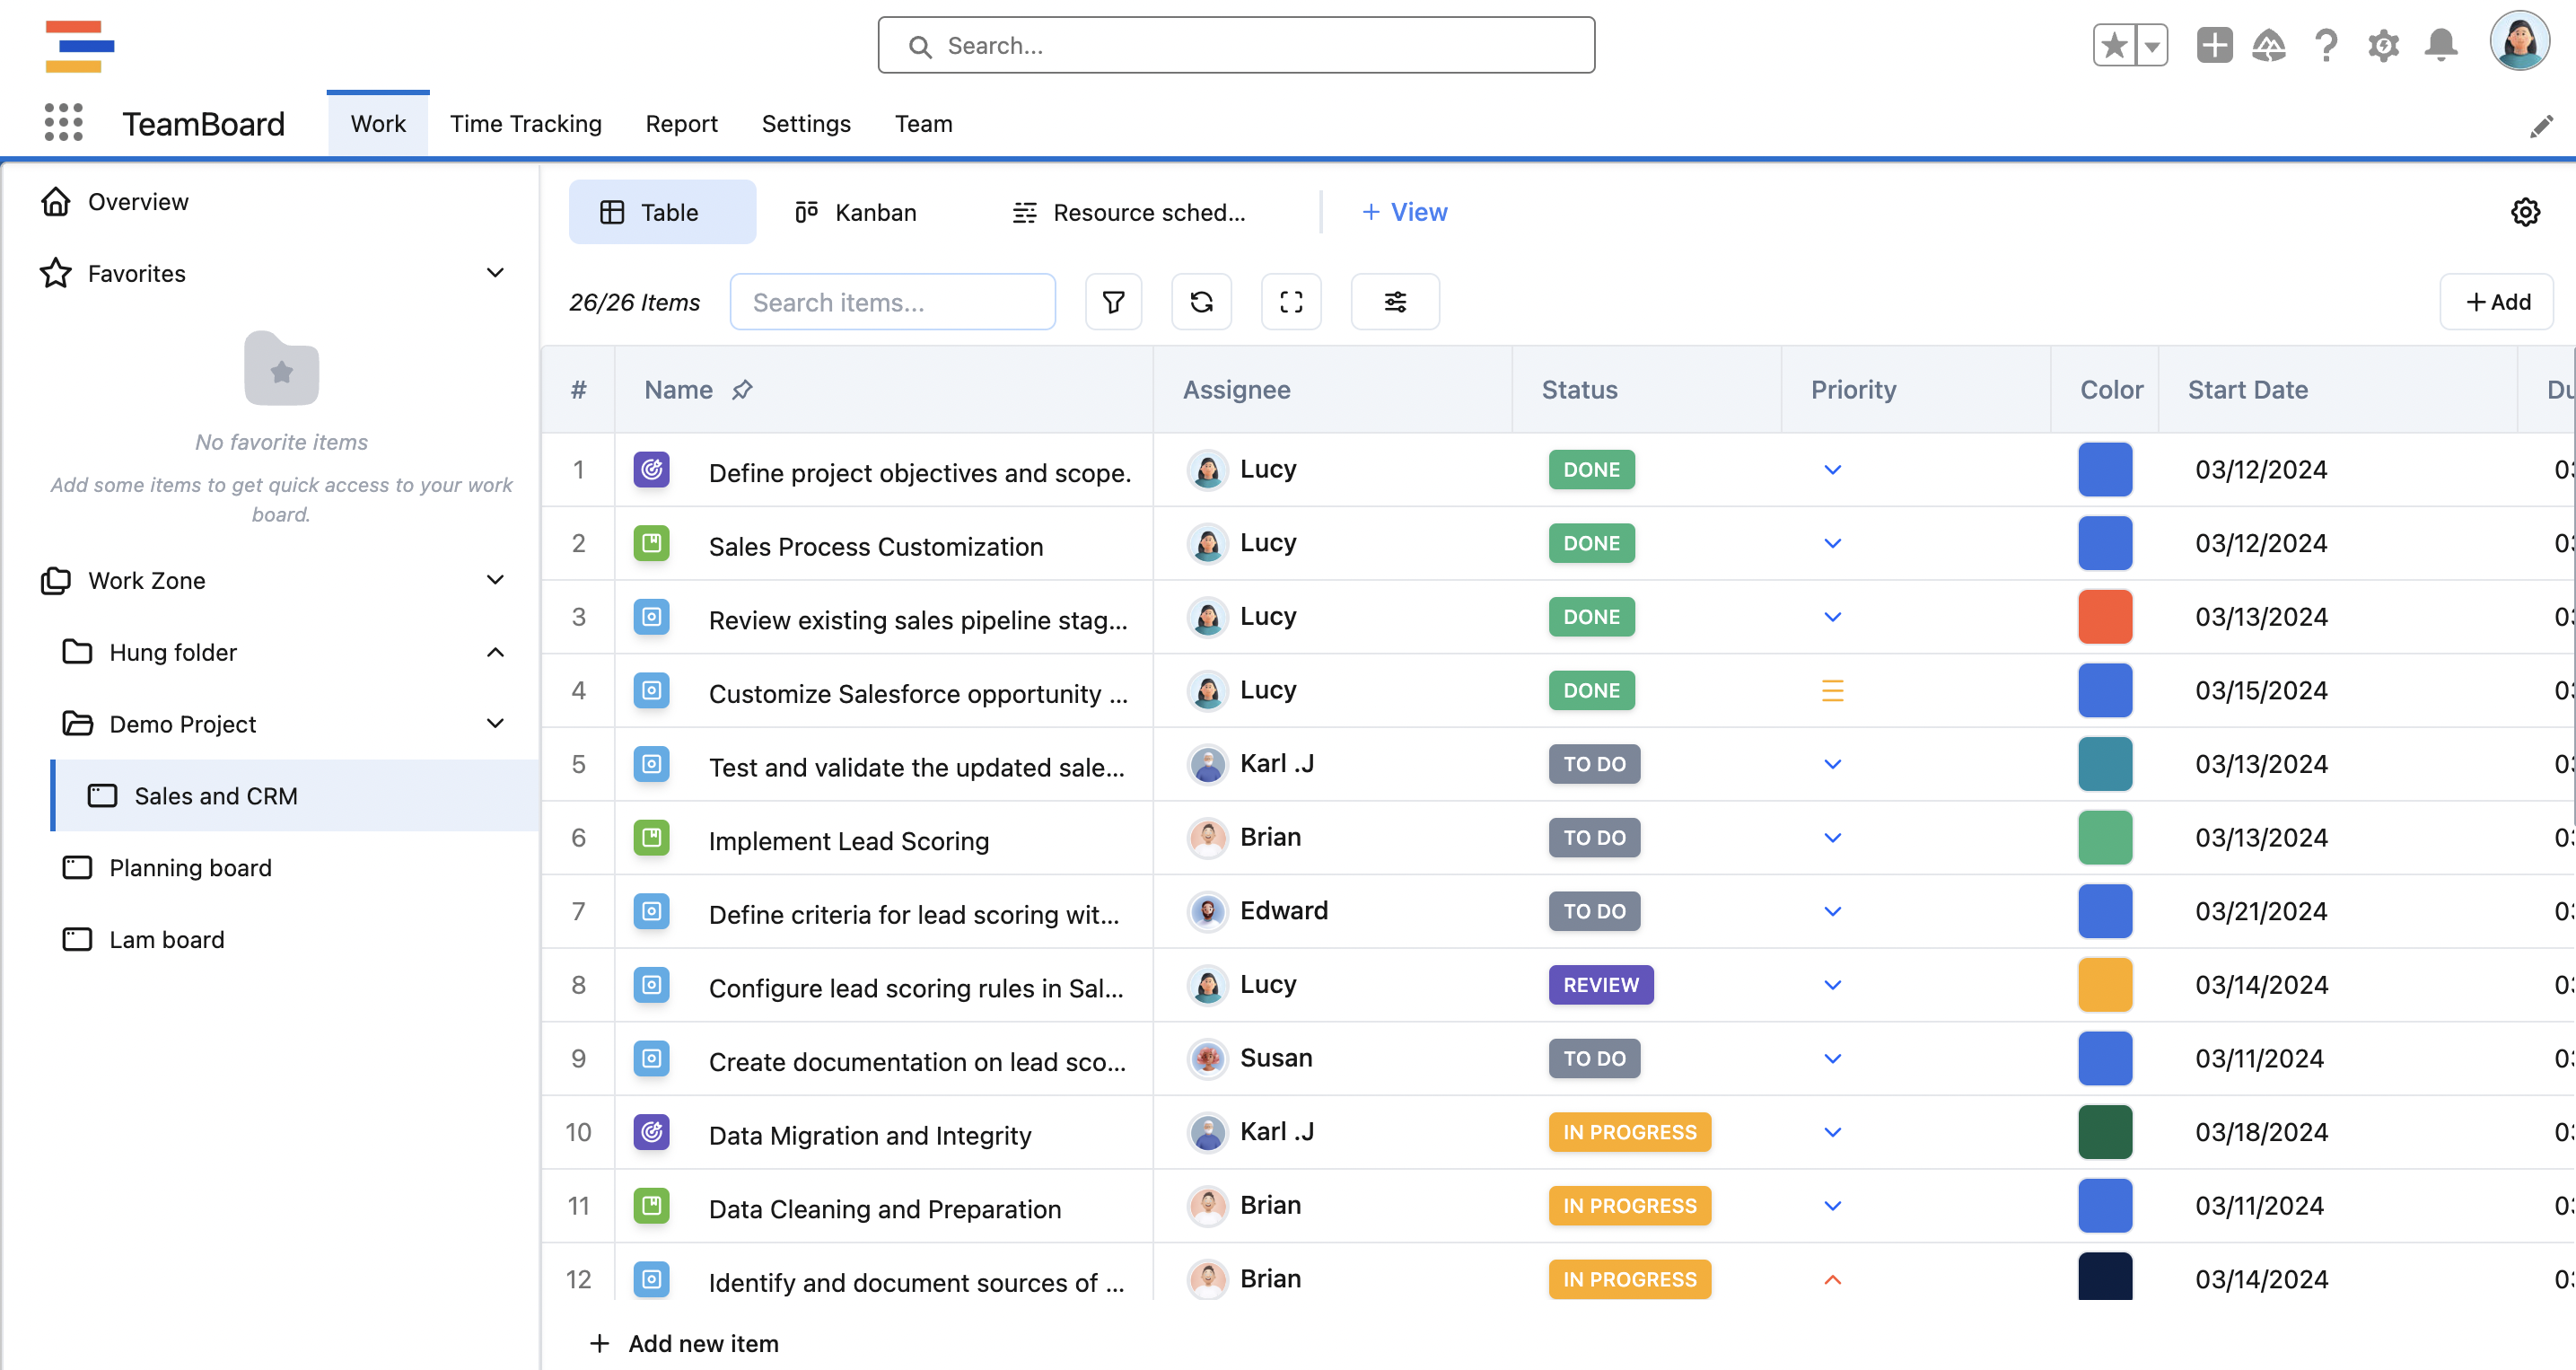Screen dimensions: 2576x1370
Task: Click the red color swatch in row 3
Action: 2104,617
